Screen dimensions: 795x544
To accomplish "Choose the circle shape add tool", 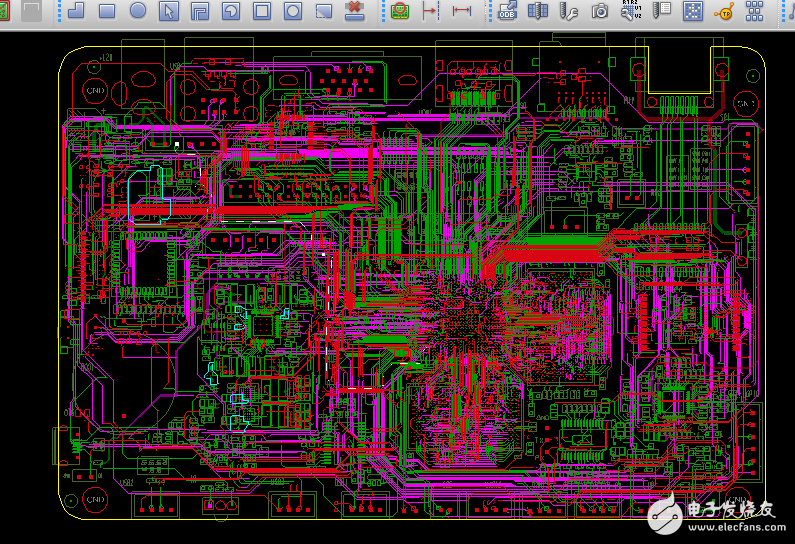I will 138,11.
